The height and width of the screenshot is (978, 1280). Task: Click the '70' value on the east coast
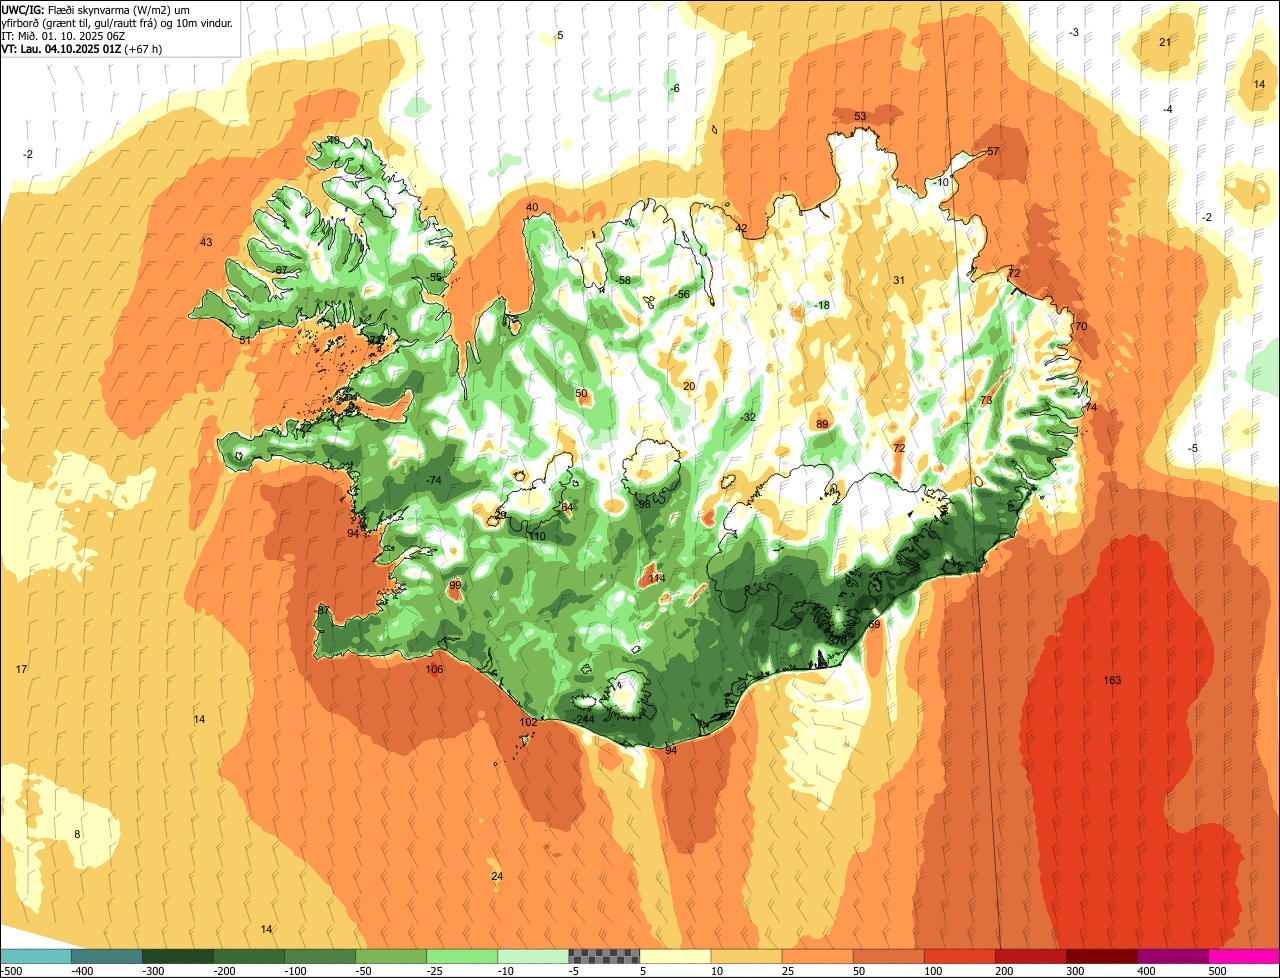(x=1080, y=327)
